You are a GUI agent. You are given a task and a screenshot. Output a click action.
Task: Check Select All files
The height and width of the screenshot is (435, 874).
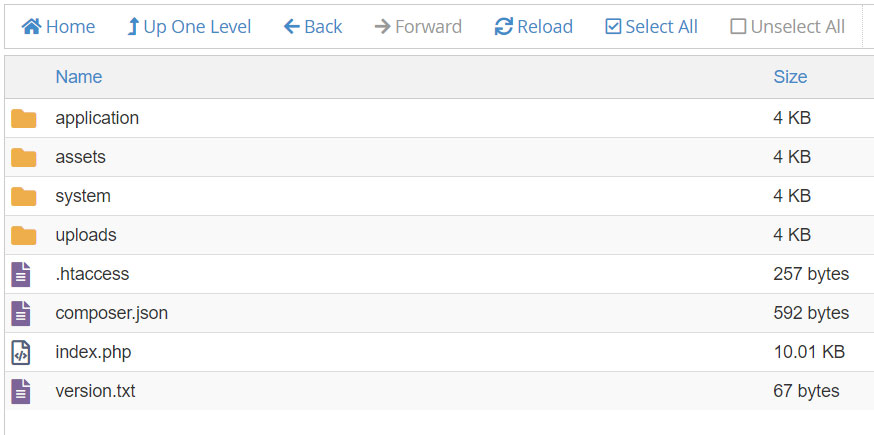pos(652,27)
